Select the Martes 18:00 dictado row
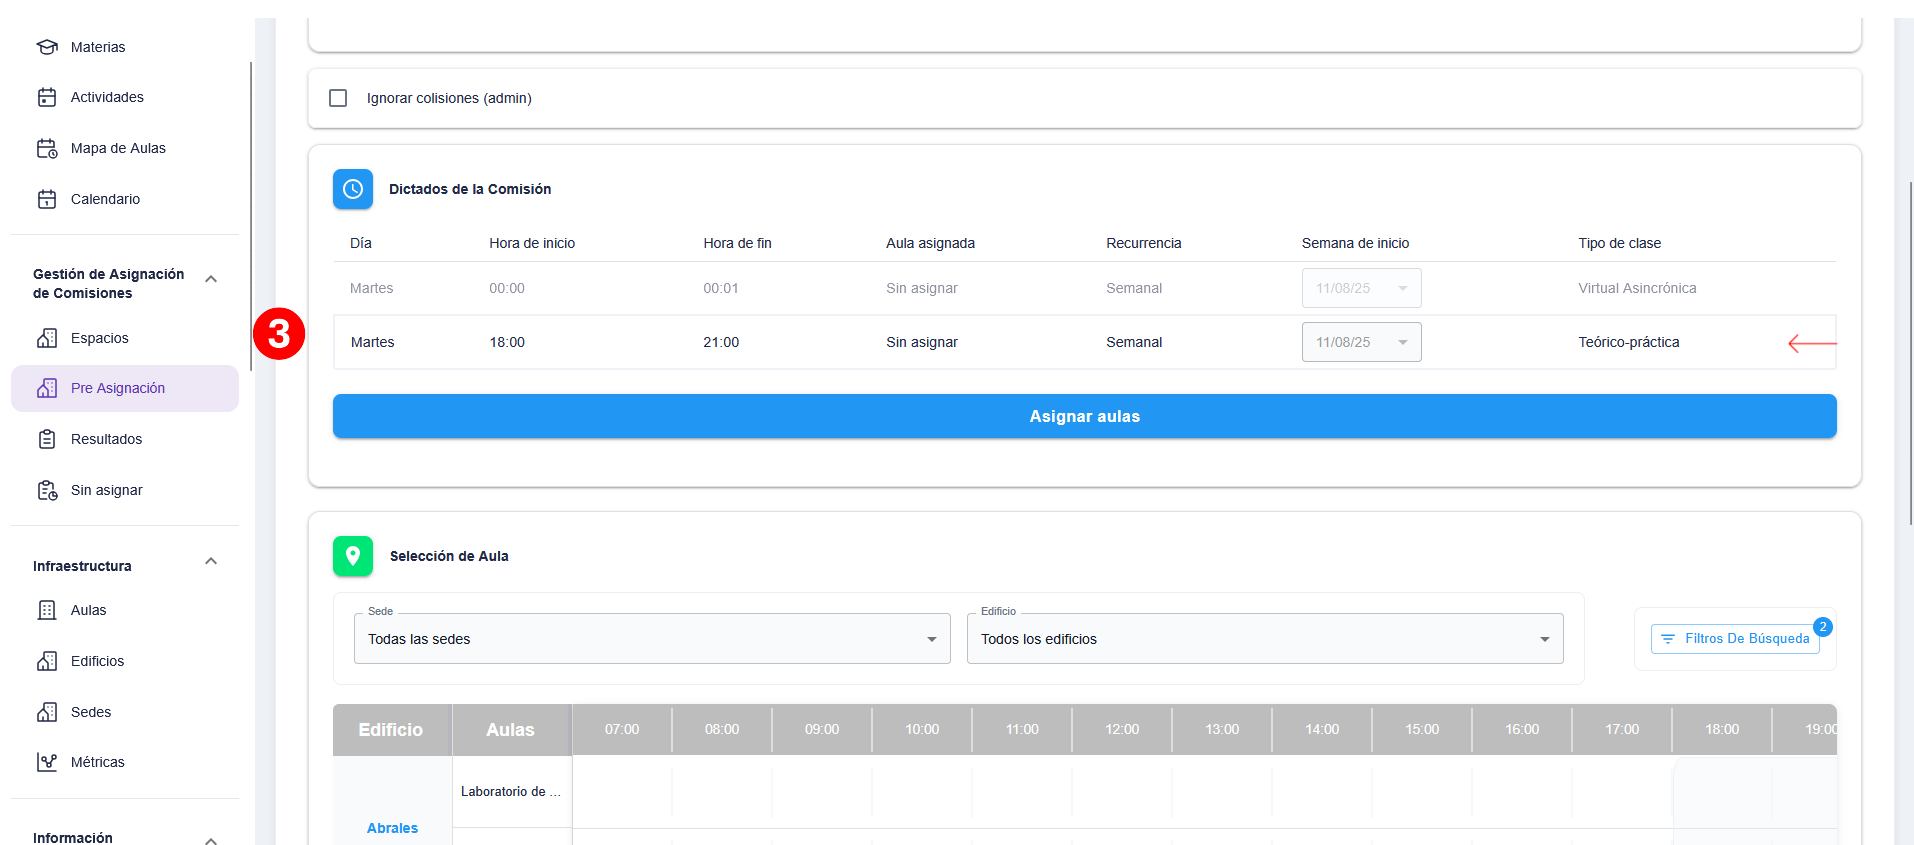 1084,342
